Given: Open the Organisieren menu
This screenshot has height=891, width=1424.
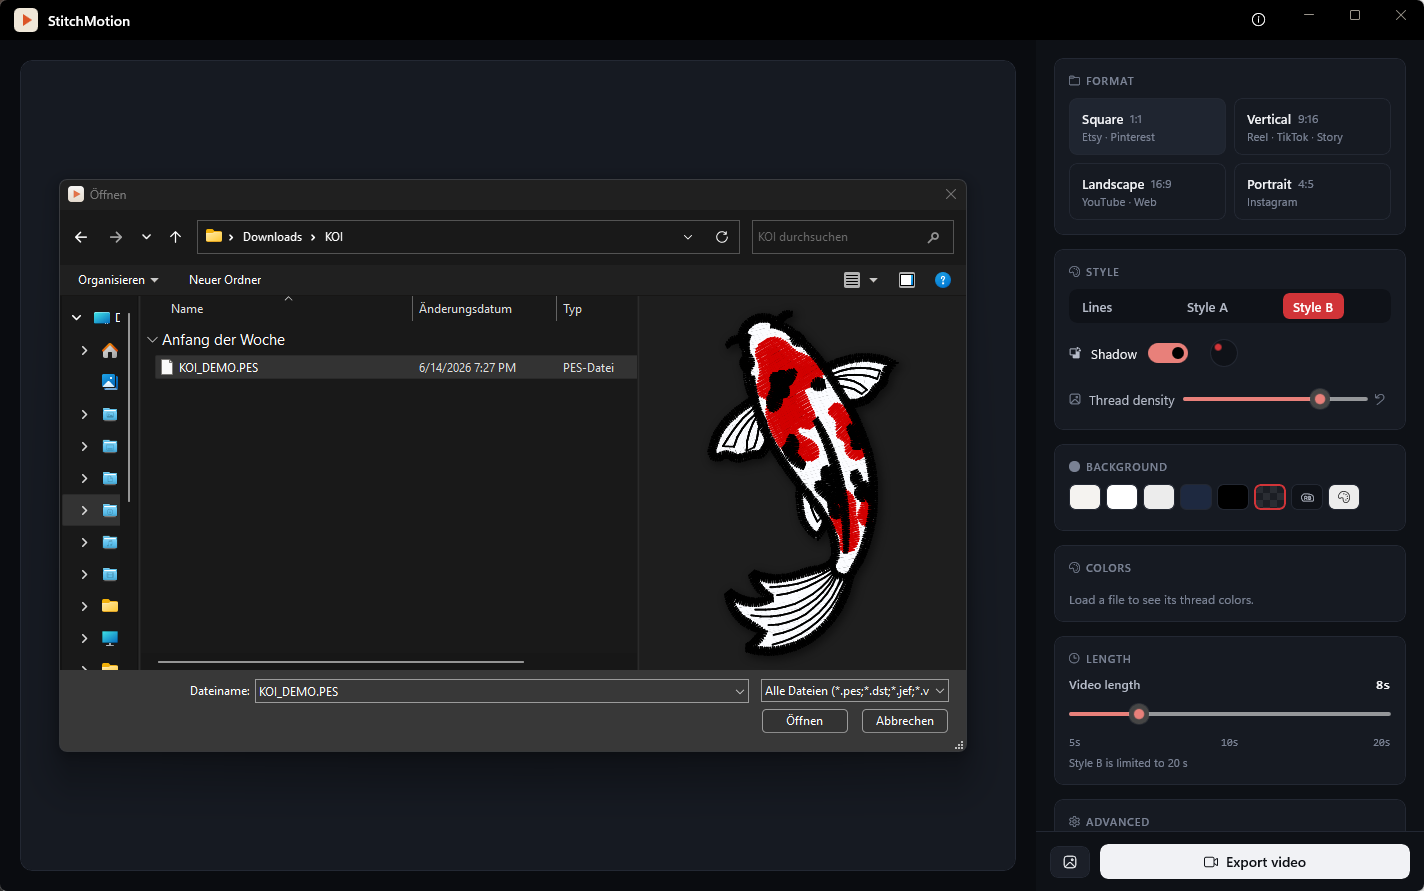Looking at the screenshot, I should (118, 280).
